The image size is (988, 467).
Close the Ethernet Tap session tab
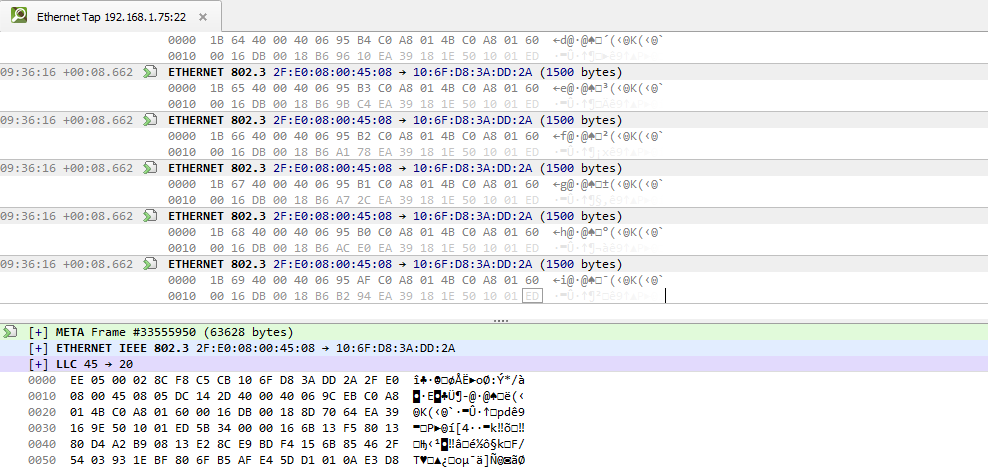tap(203, 17)
